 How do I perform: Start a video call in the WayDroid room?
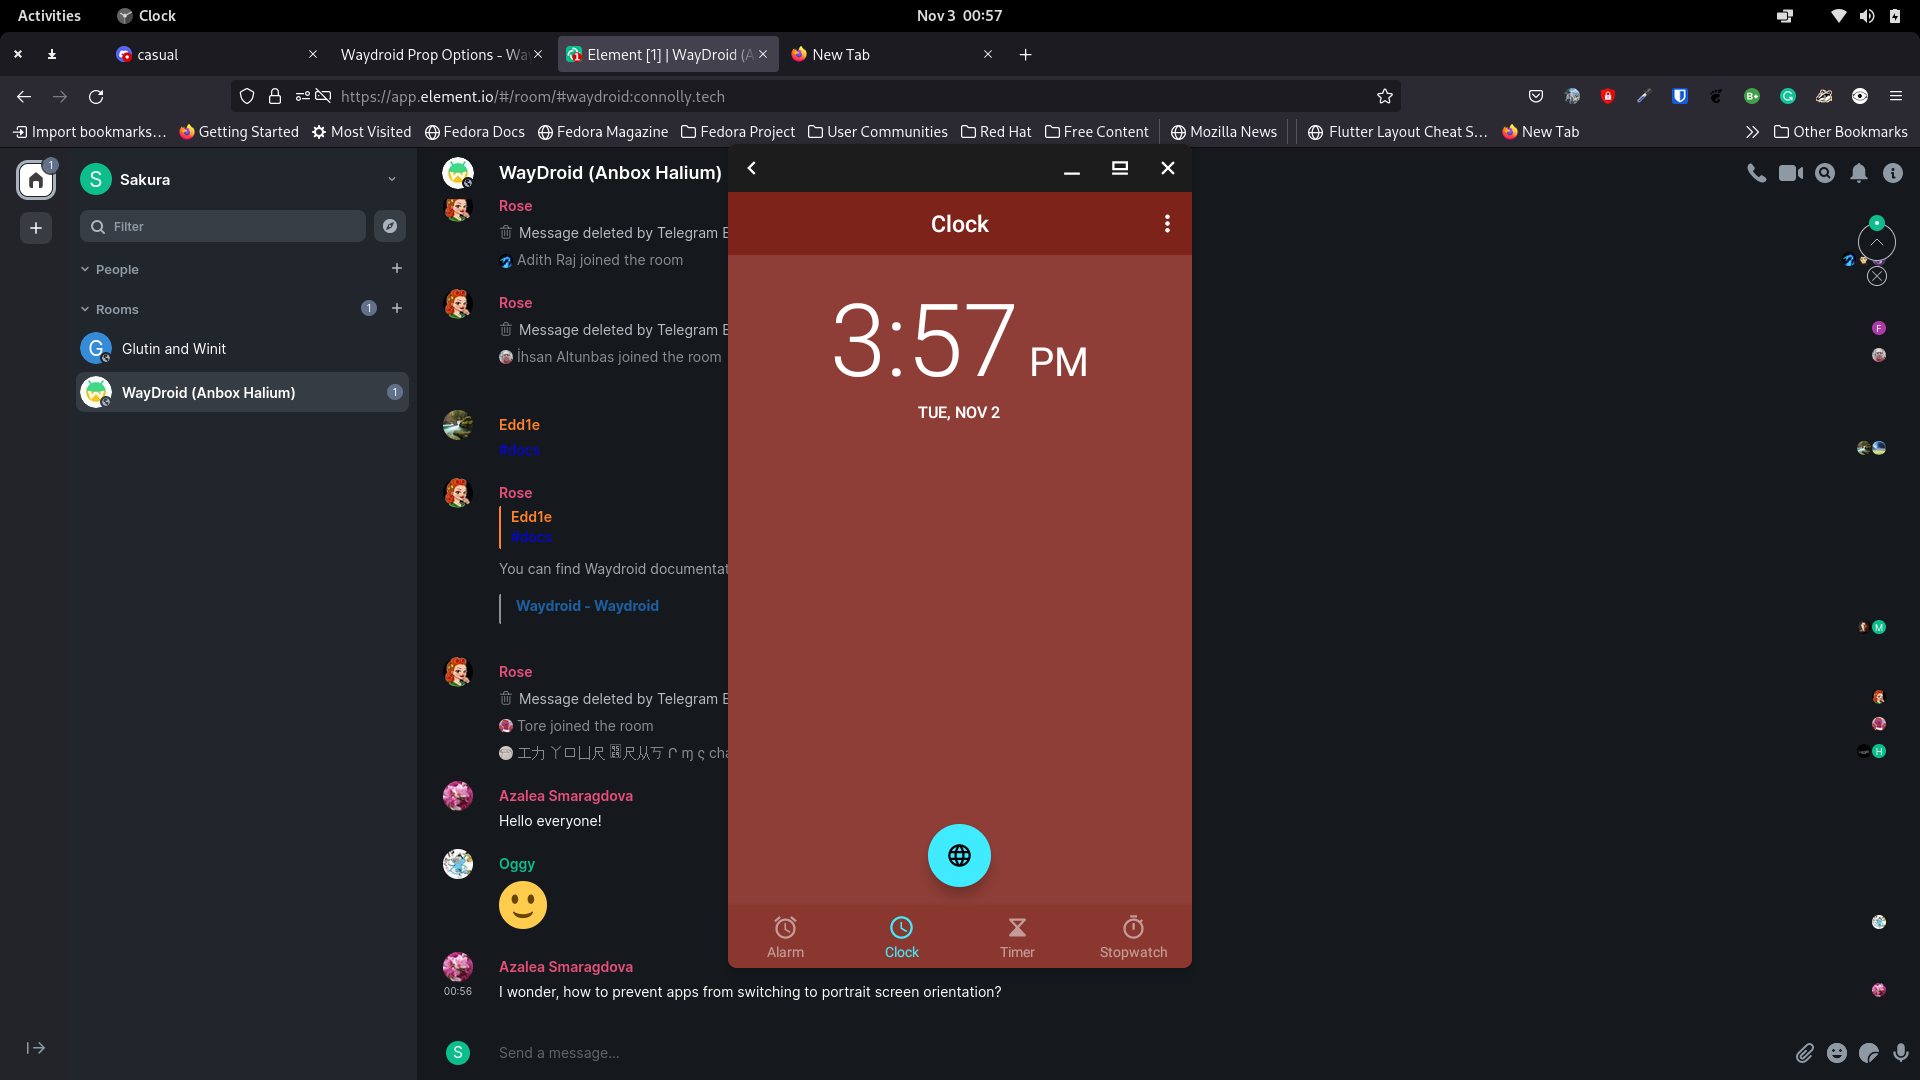[1791, 173]
